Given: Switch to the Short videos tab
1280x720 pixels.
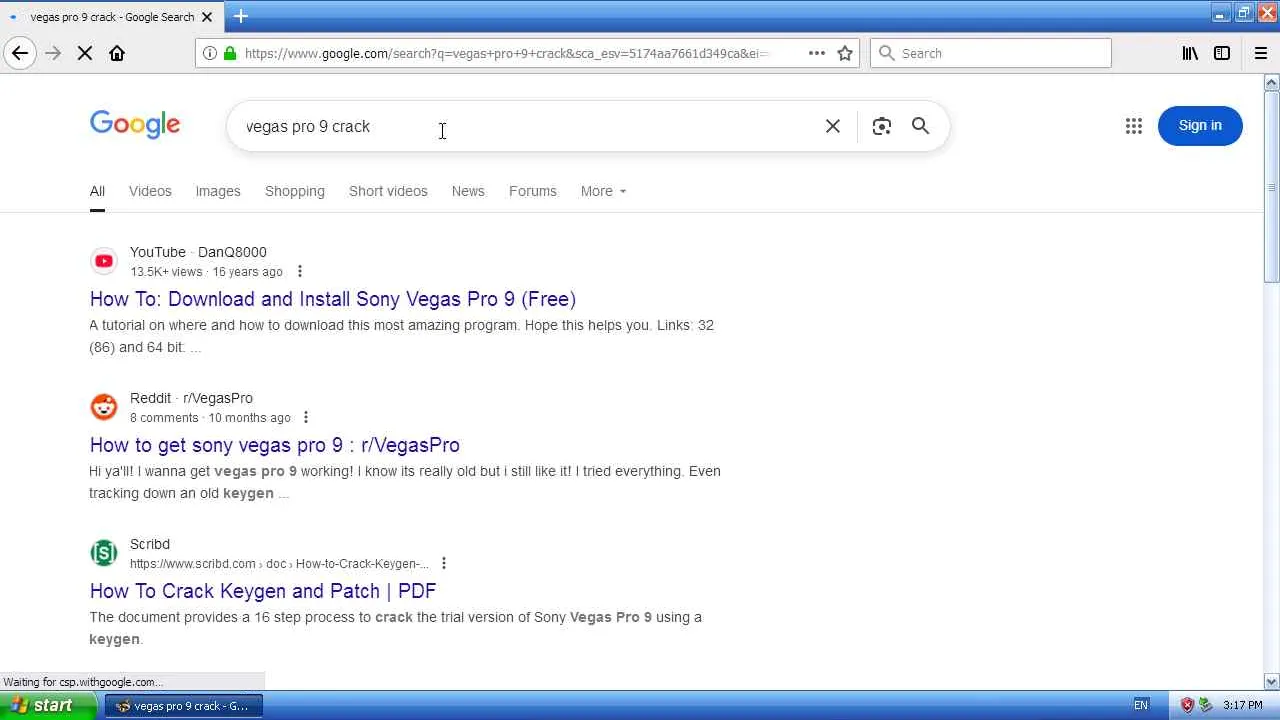Looking at the screenshot, I should [388, 191].
